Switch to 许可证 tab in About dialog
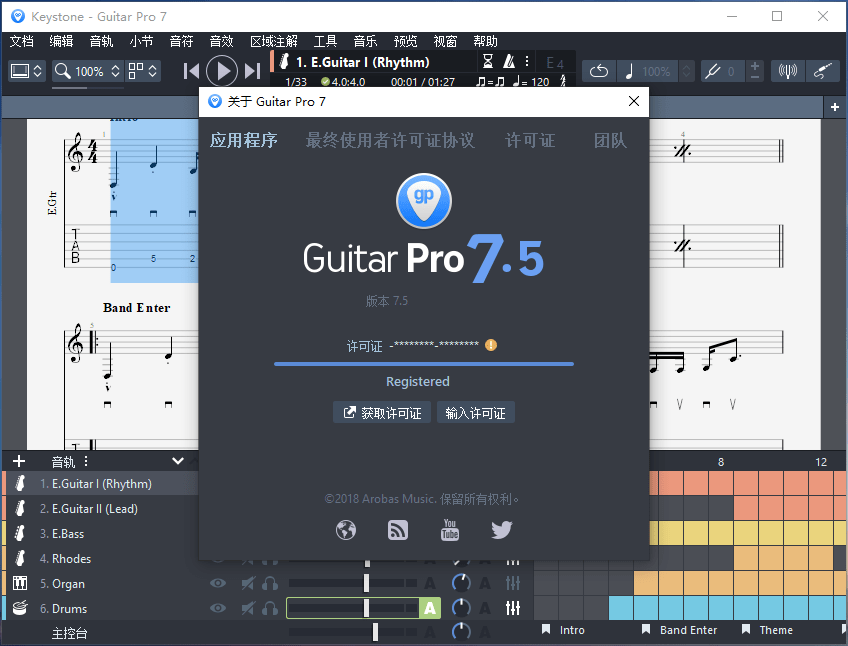Image resolution: width=848 pixels, height=646 pixels. coord(530,140)
